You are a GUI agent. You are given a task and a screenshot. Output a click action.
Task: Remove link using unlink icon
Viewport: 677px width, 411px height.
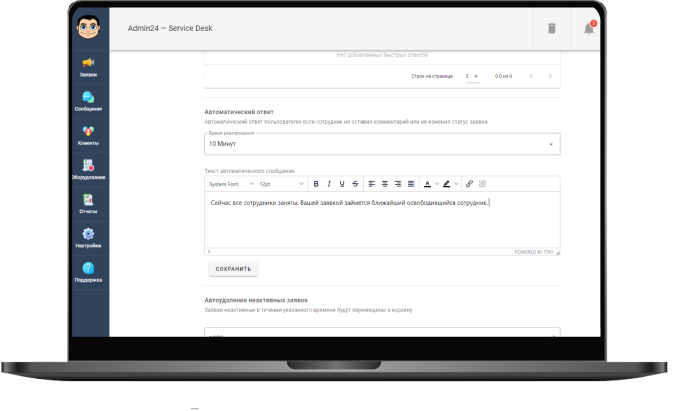tap(482, 184)
